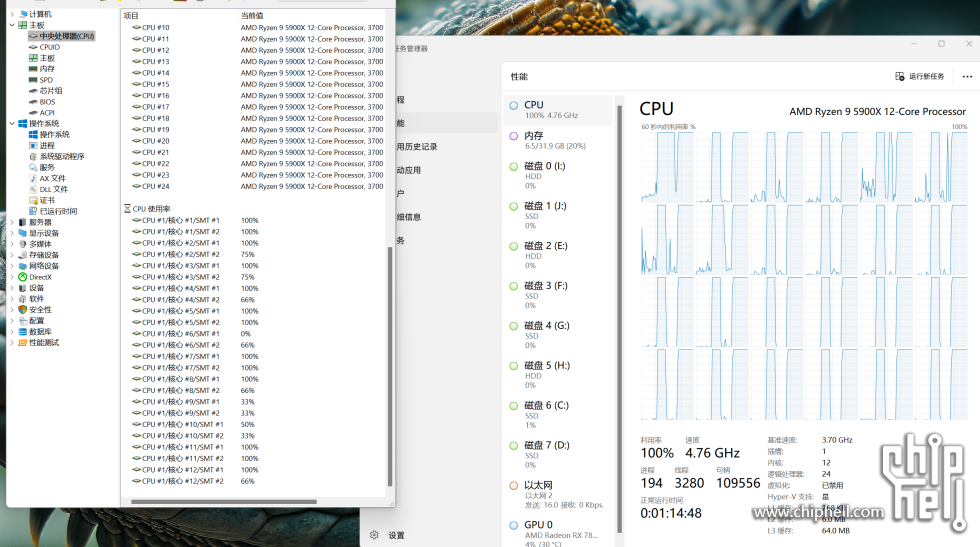Select 磁盘 6 (C:) in the performance list
The width and height of the screenshot is (980, 547).
click(558, 416)
